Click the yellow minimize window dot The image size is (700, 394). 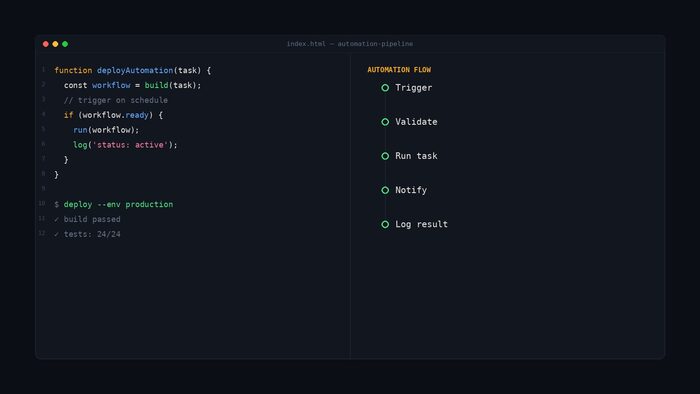point(55,44)
